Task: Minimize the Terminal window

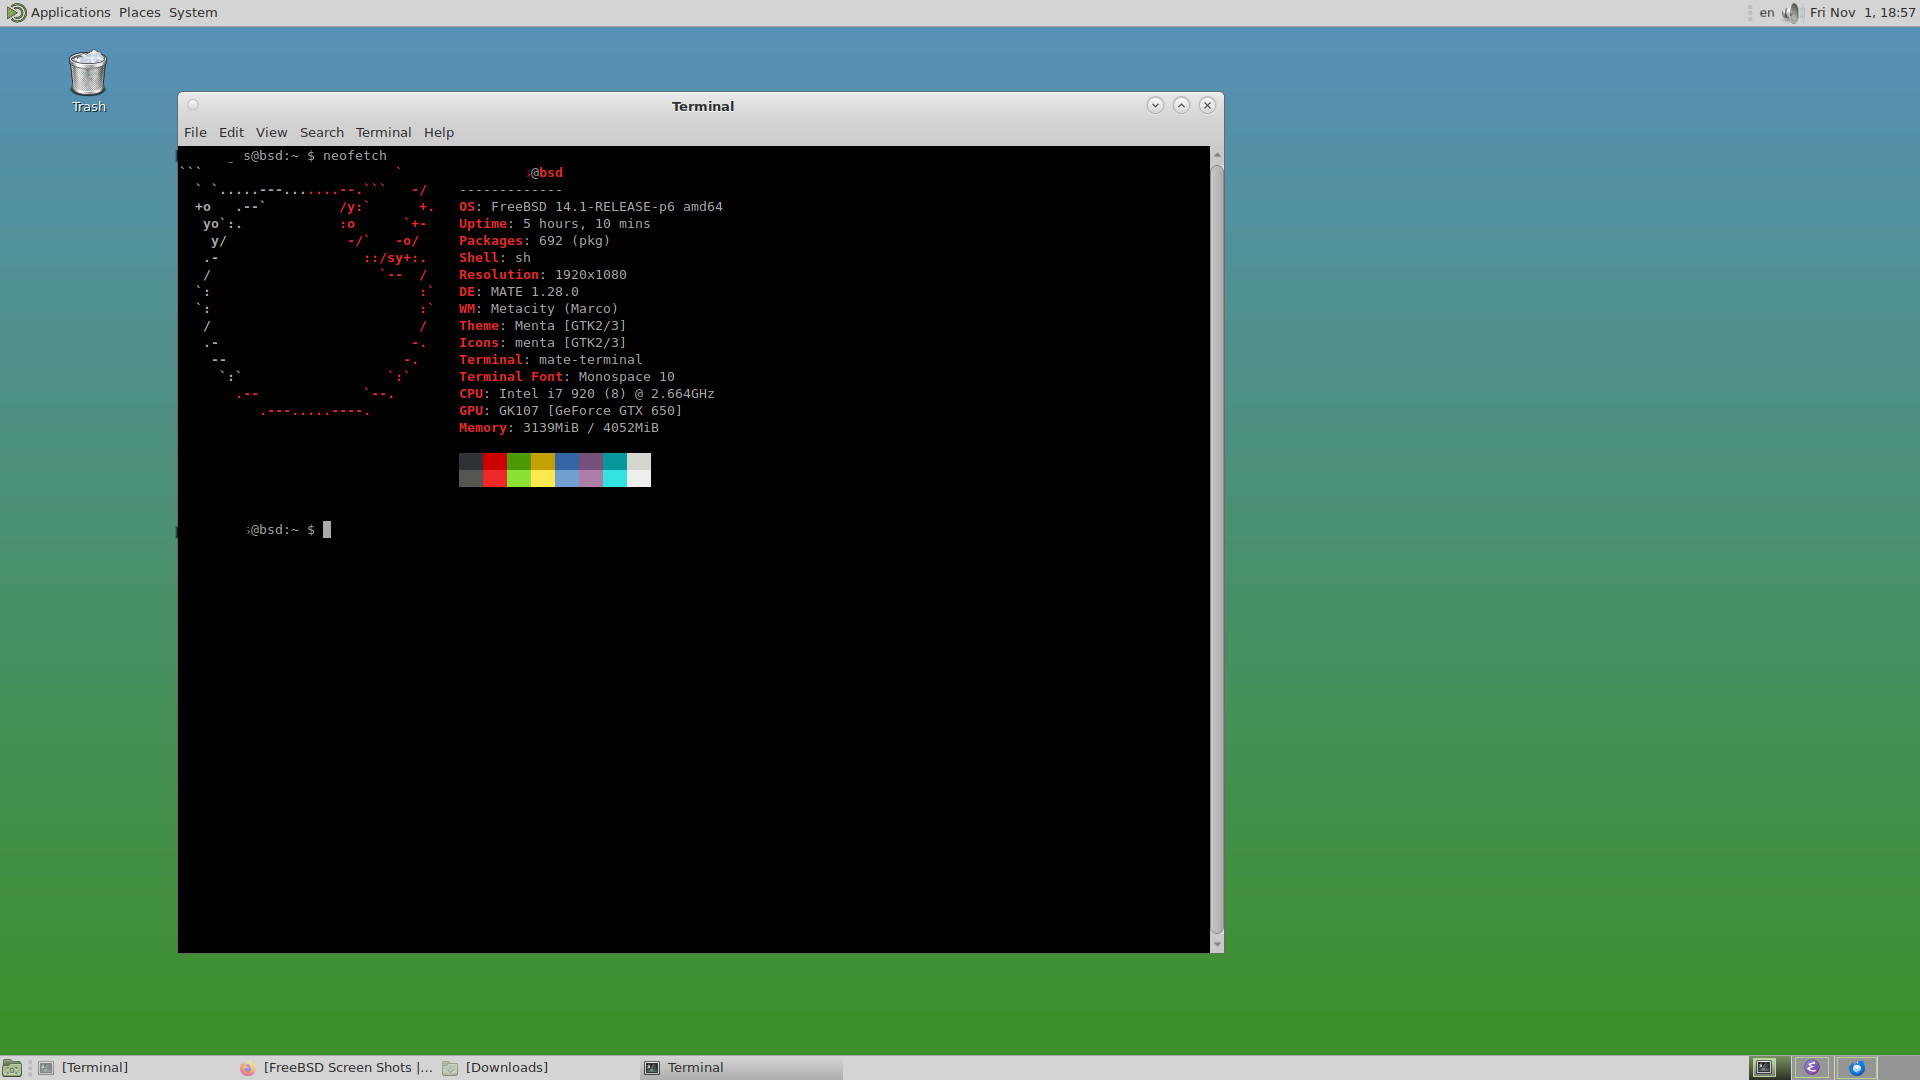Action: pyautogui.click(x=1155, y=105)
